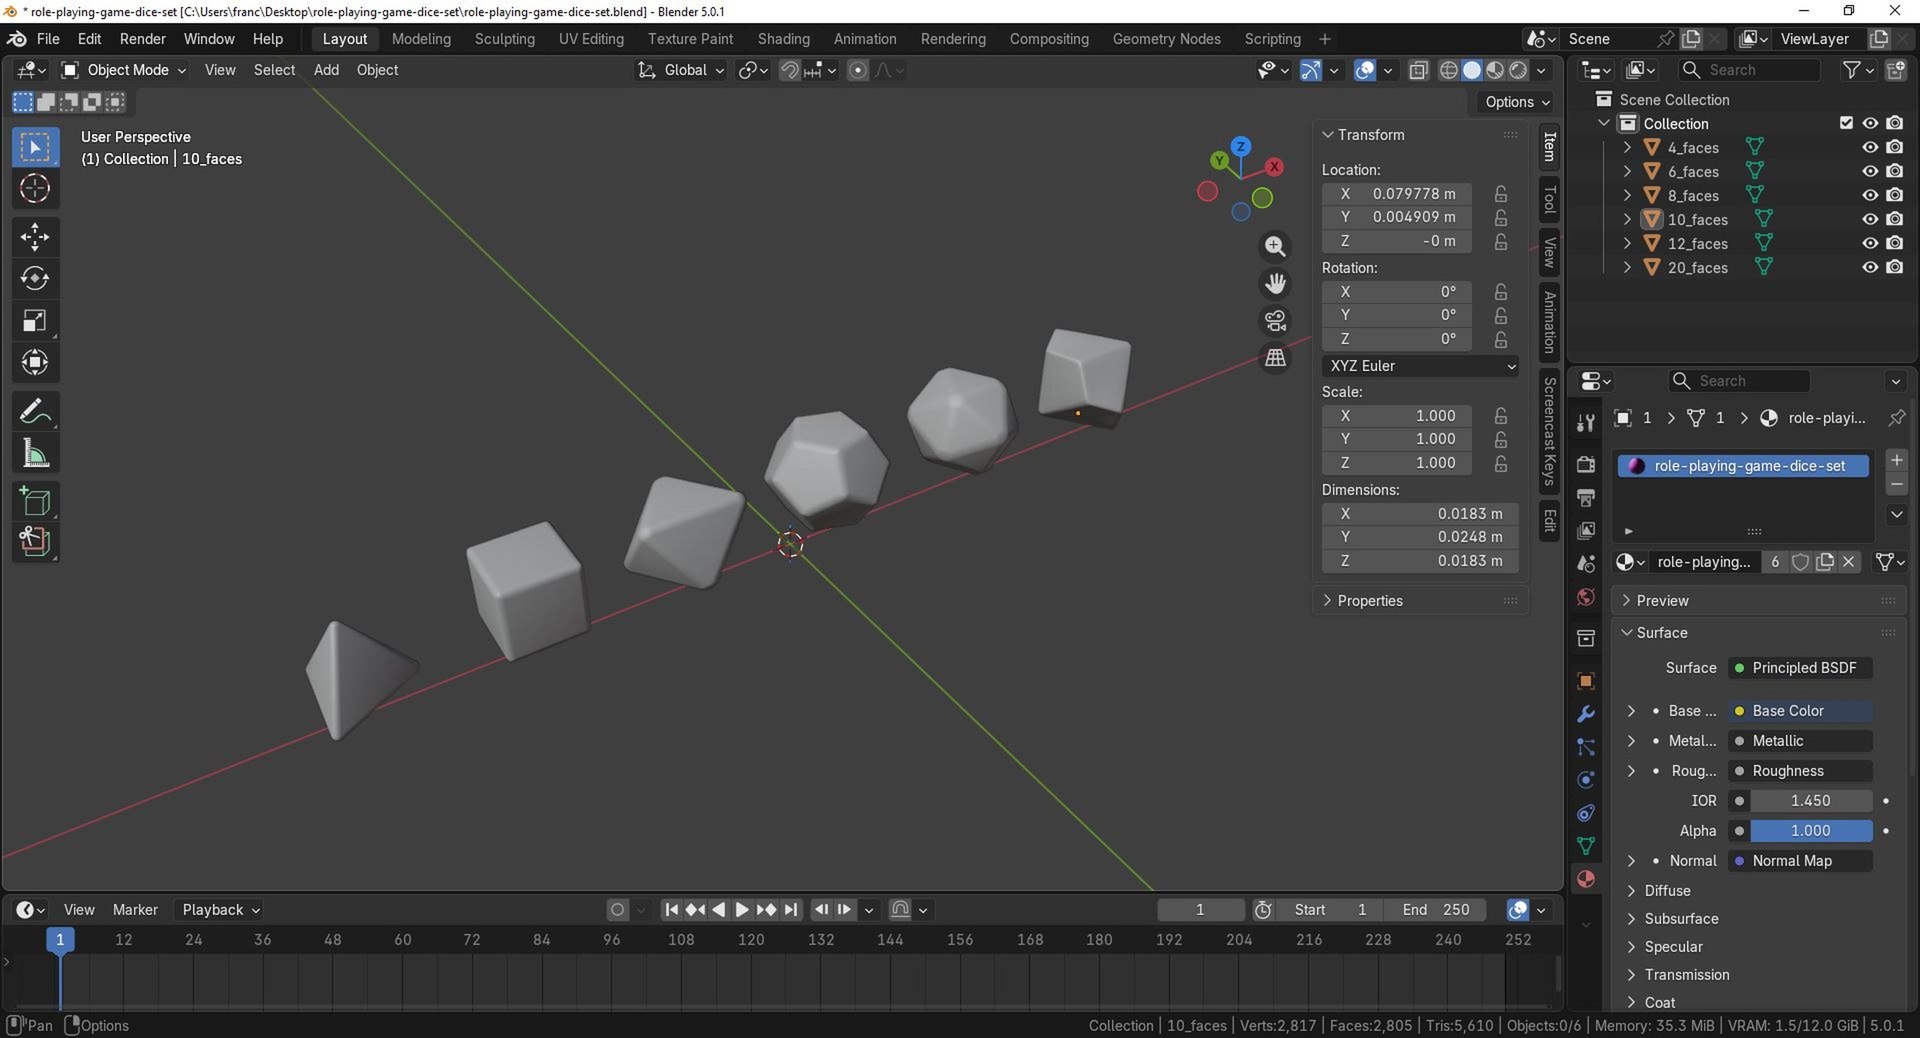Image resolution: width=1920 pixels, height=1038 pixels.
Task: Activate the Rotate tool
Action: click(35, 279)
